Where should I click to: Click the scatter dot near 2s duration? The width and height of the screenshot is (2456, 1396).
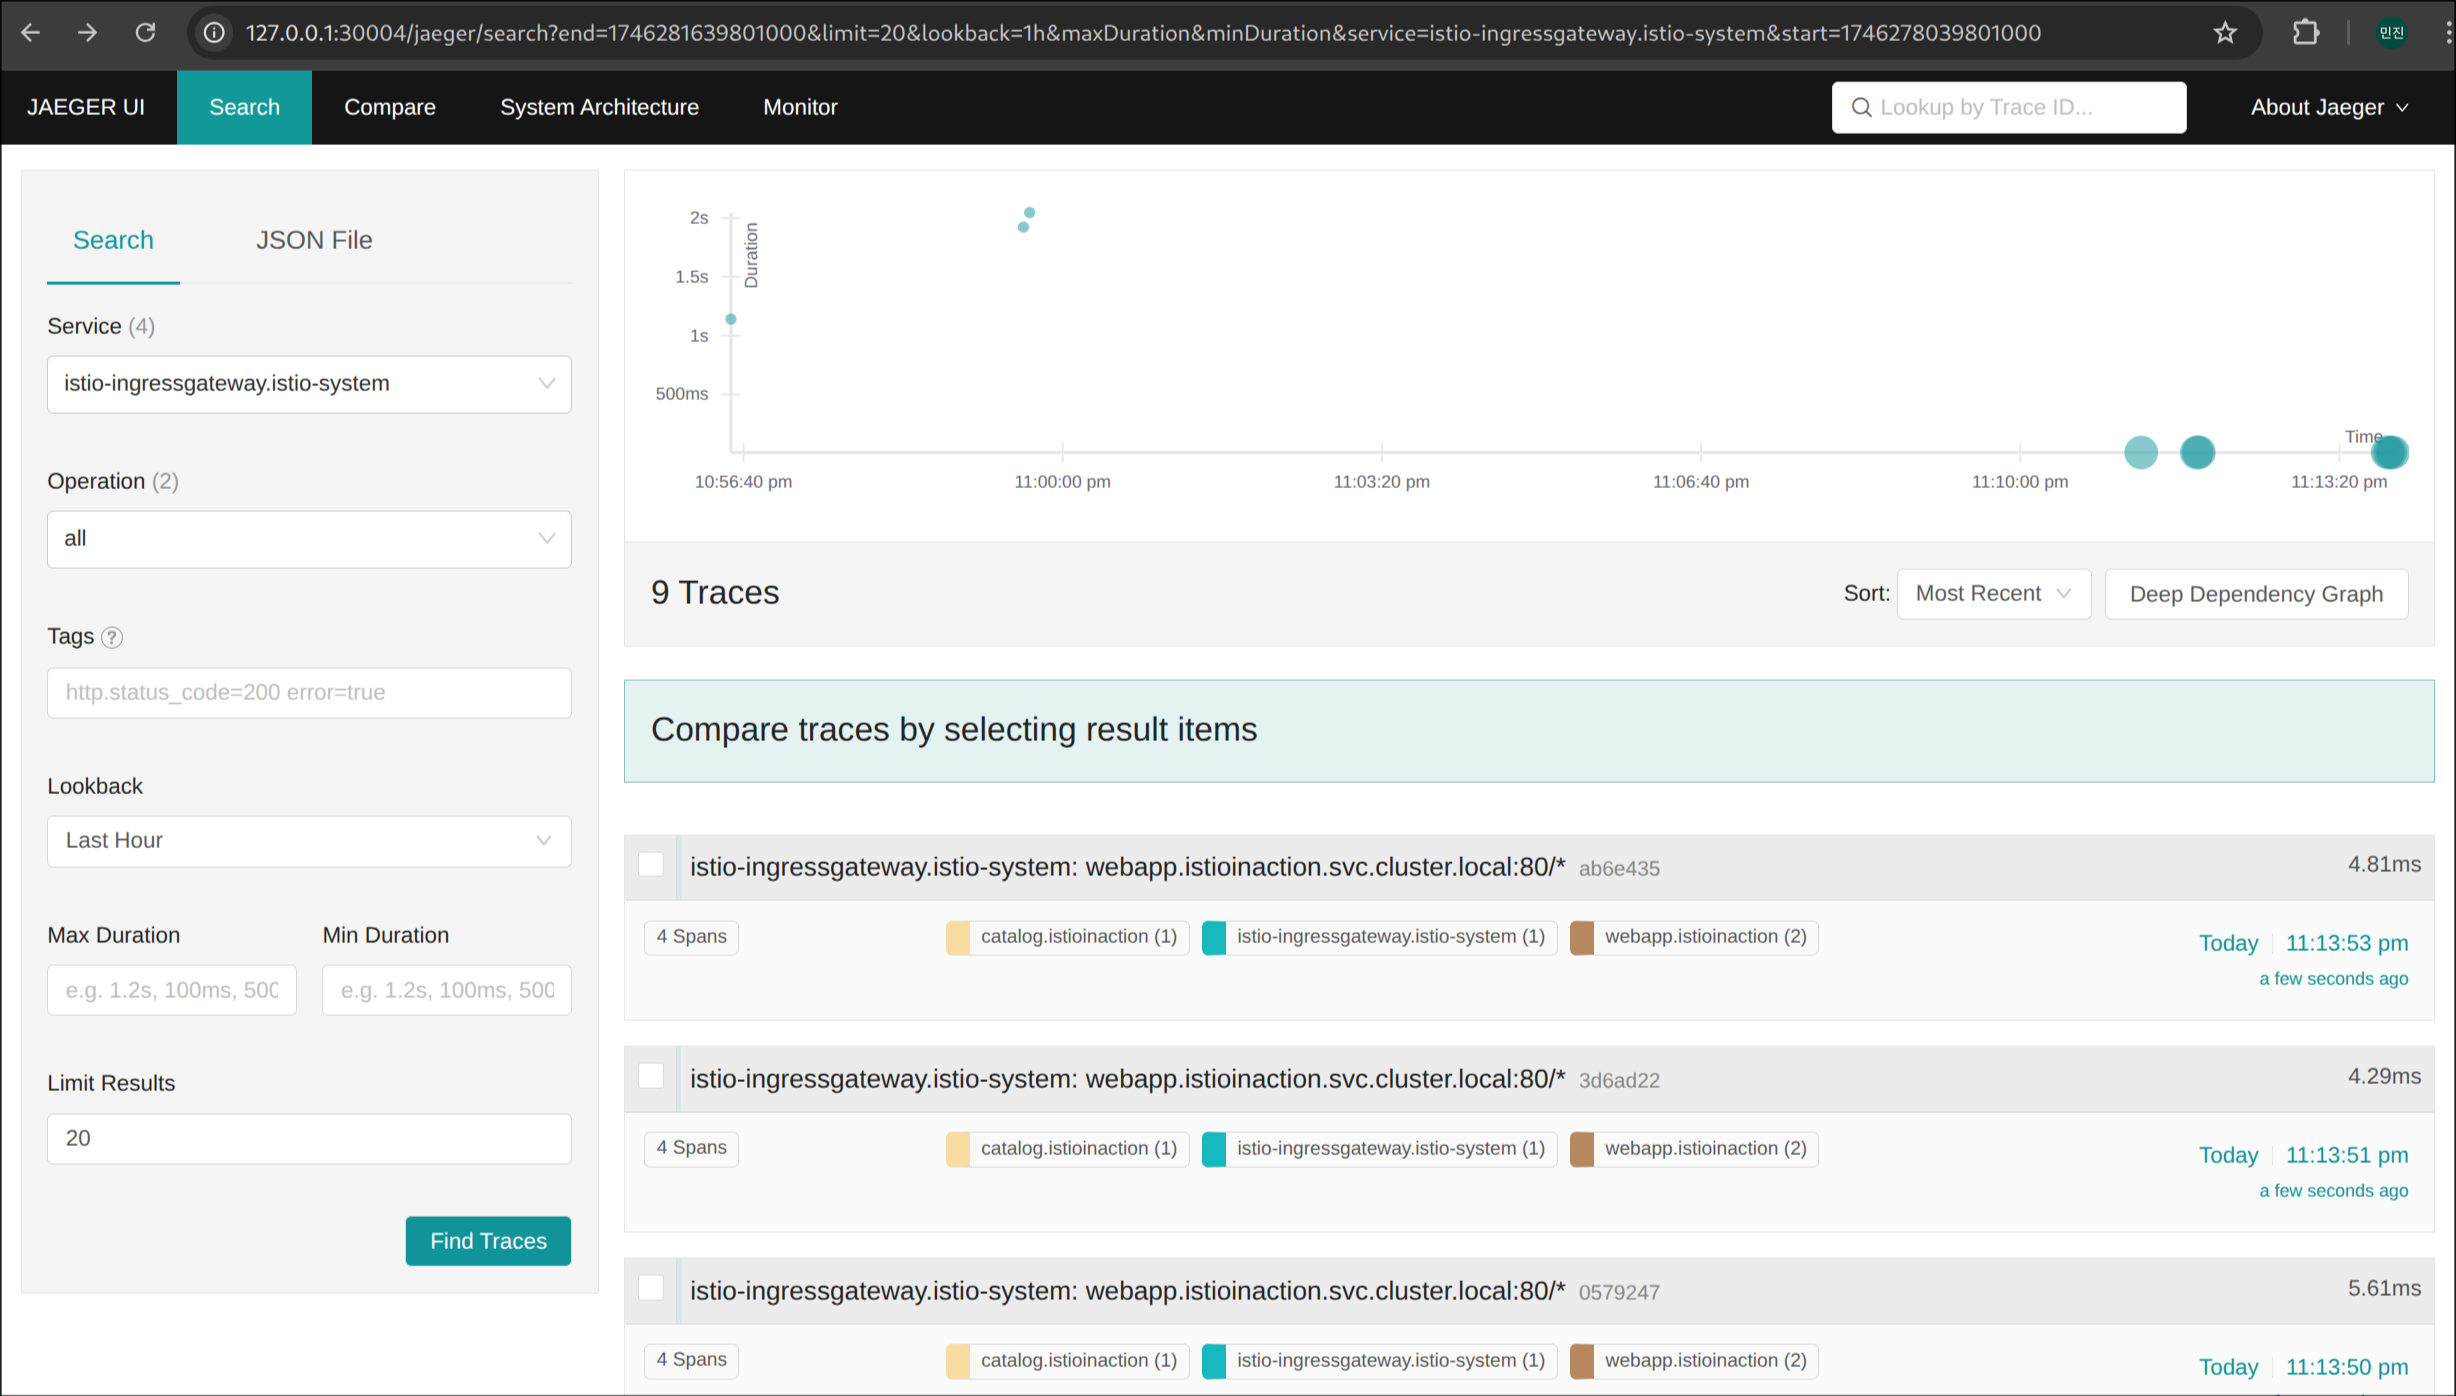coord(1029,213)
